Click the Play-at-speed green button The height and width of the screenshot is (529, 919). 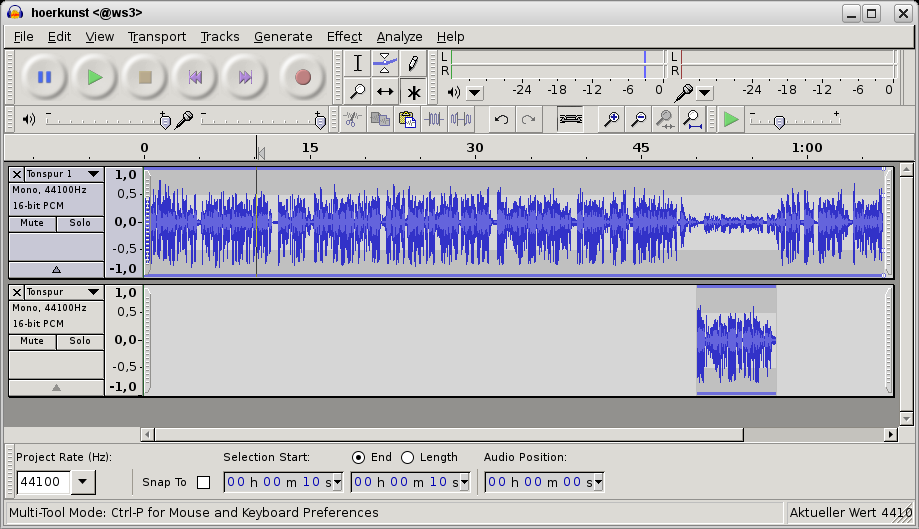click(731, 120)
